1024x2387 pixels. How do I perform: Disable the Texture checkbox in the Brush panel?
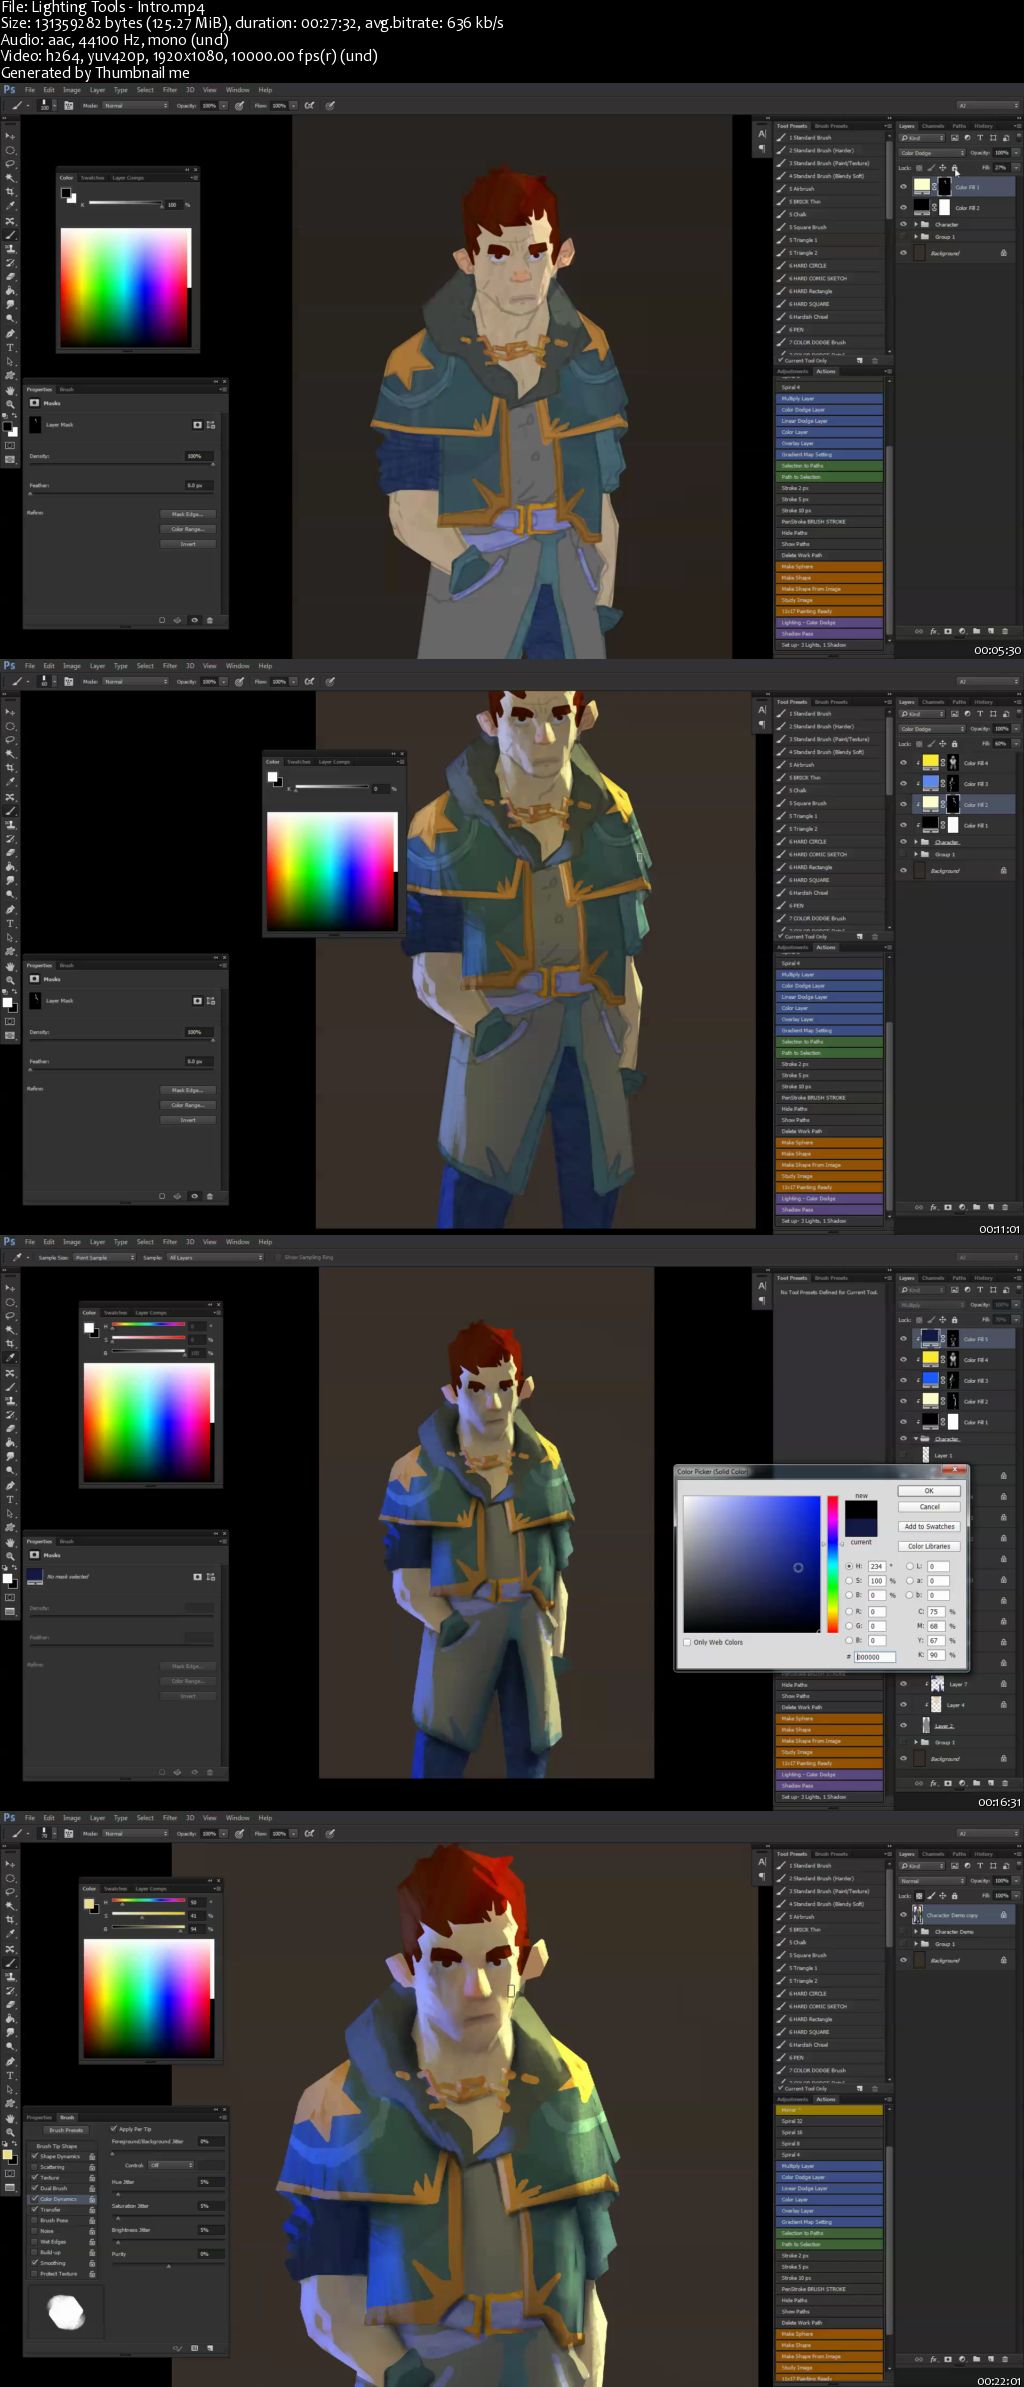35,2177
